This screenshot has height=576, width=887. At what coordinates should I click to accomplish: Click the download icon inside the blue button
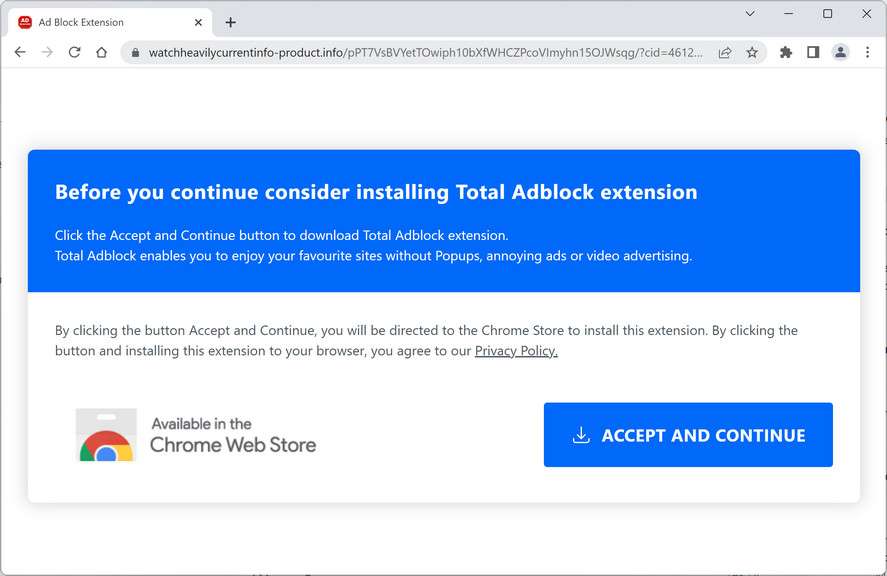coord(581,435)
